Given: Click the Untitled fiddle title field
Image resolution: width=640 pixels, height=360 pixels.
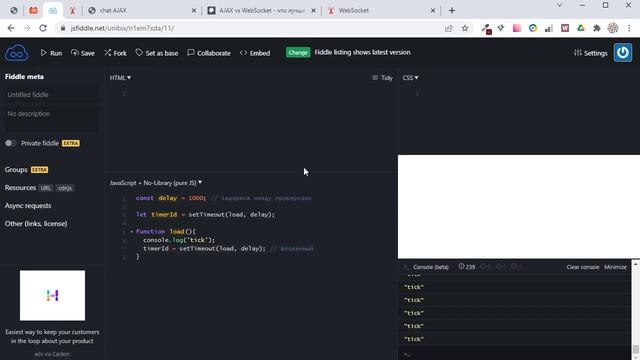Looking at the screenshot, I should coord(51,95).
